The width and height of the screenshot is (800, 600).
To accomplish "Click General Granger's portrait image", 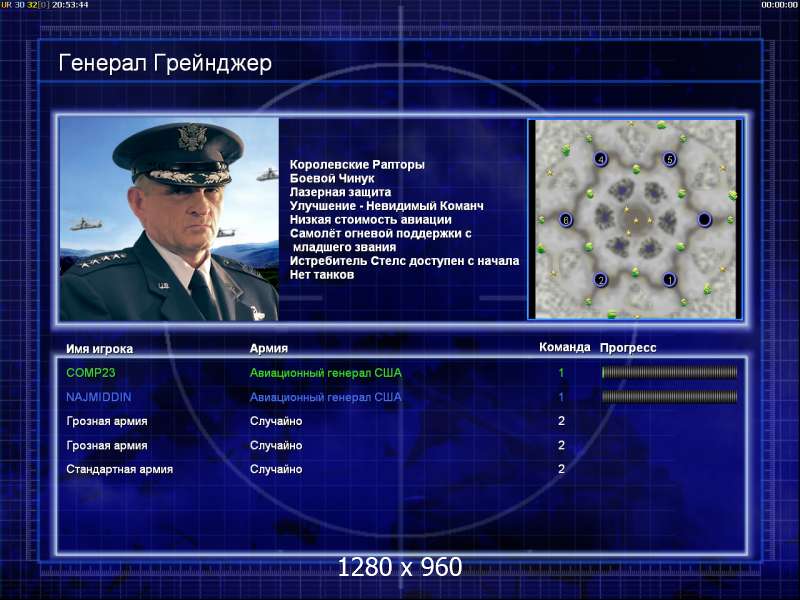I will pos(169,219).
